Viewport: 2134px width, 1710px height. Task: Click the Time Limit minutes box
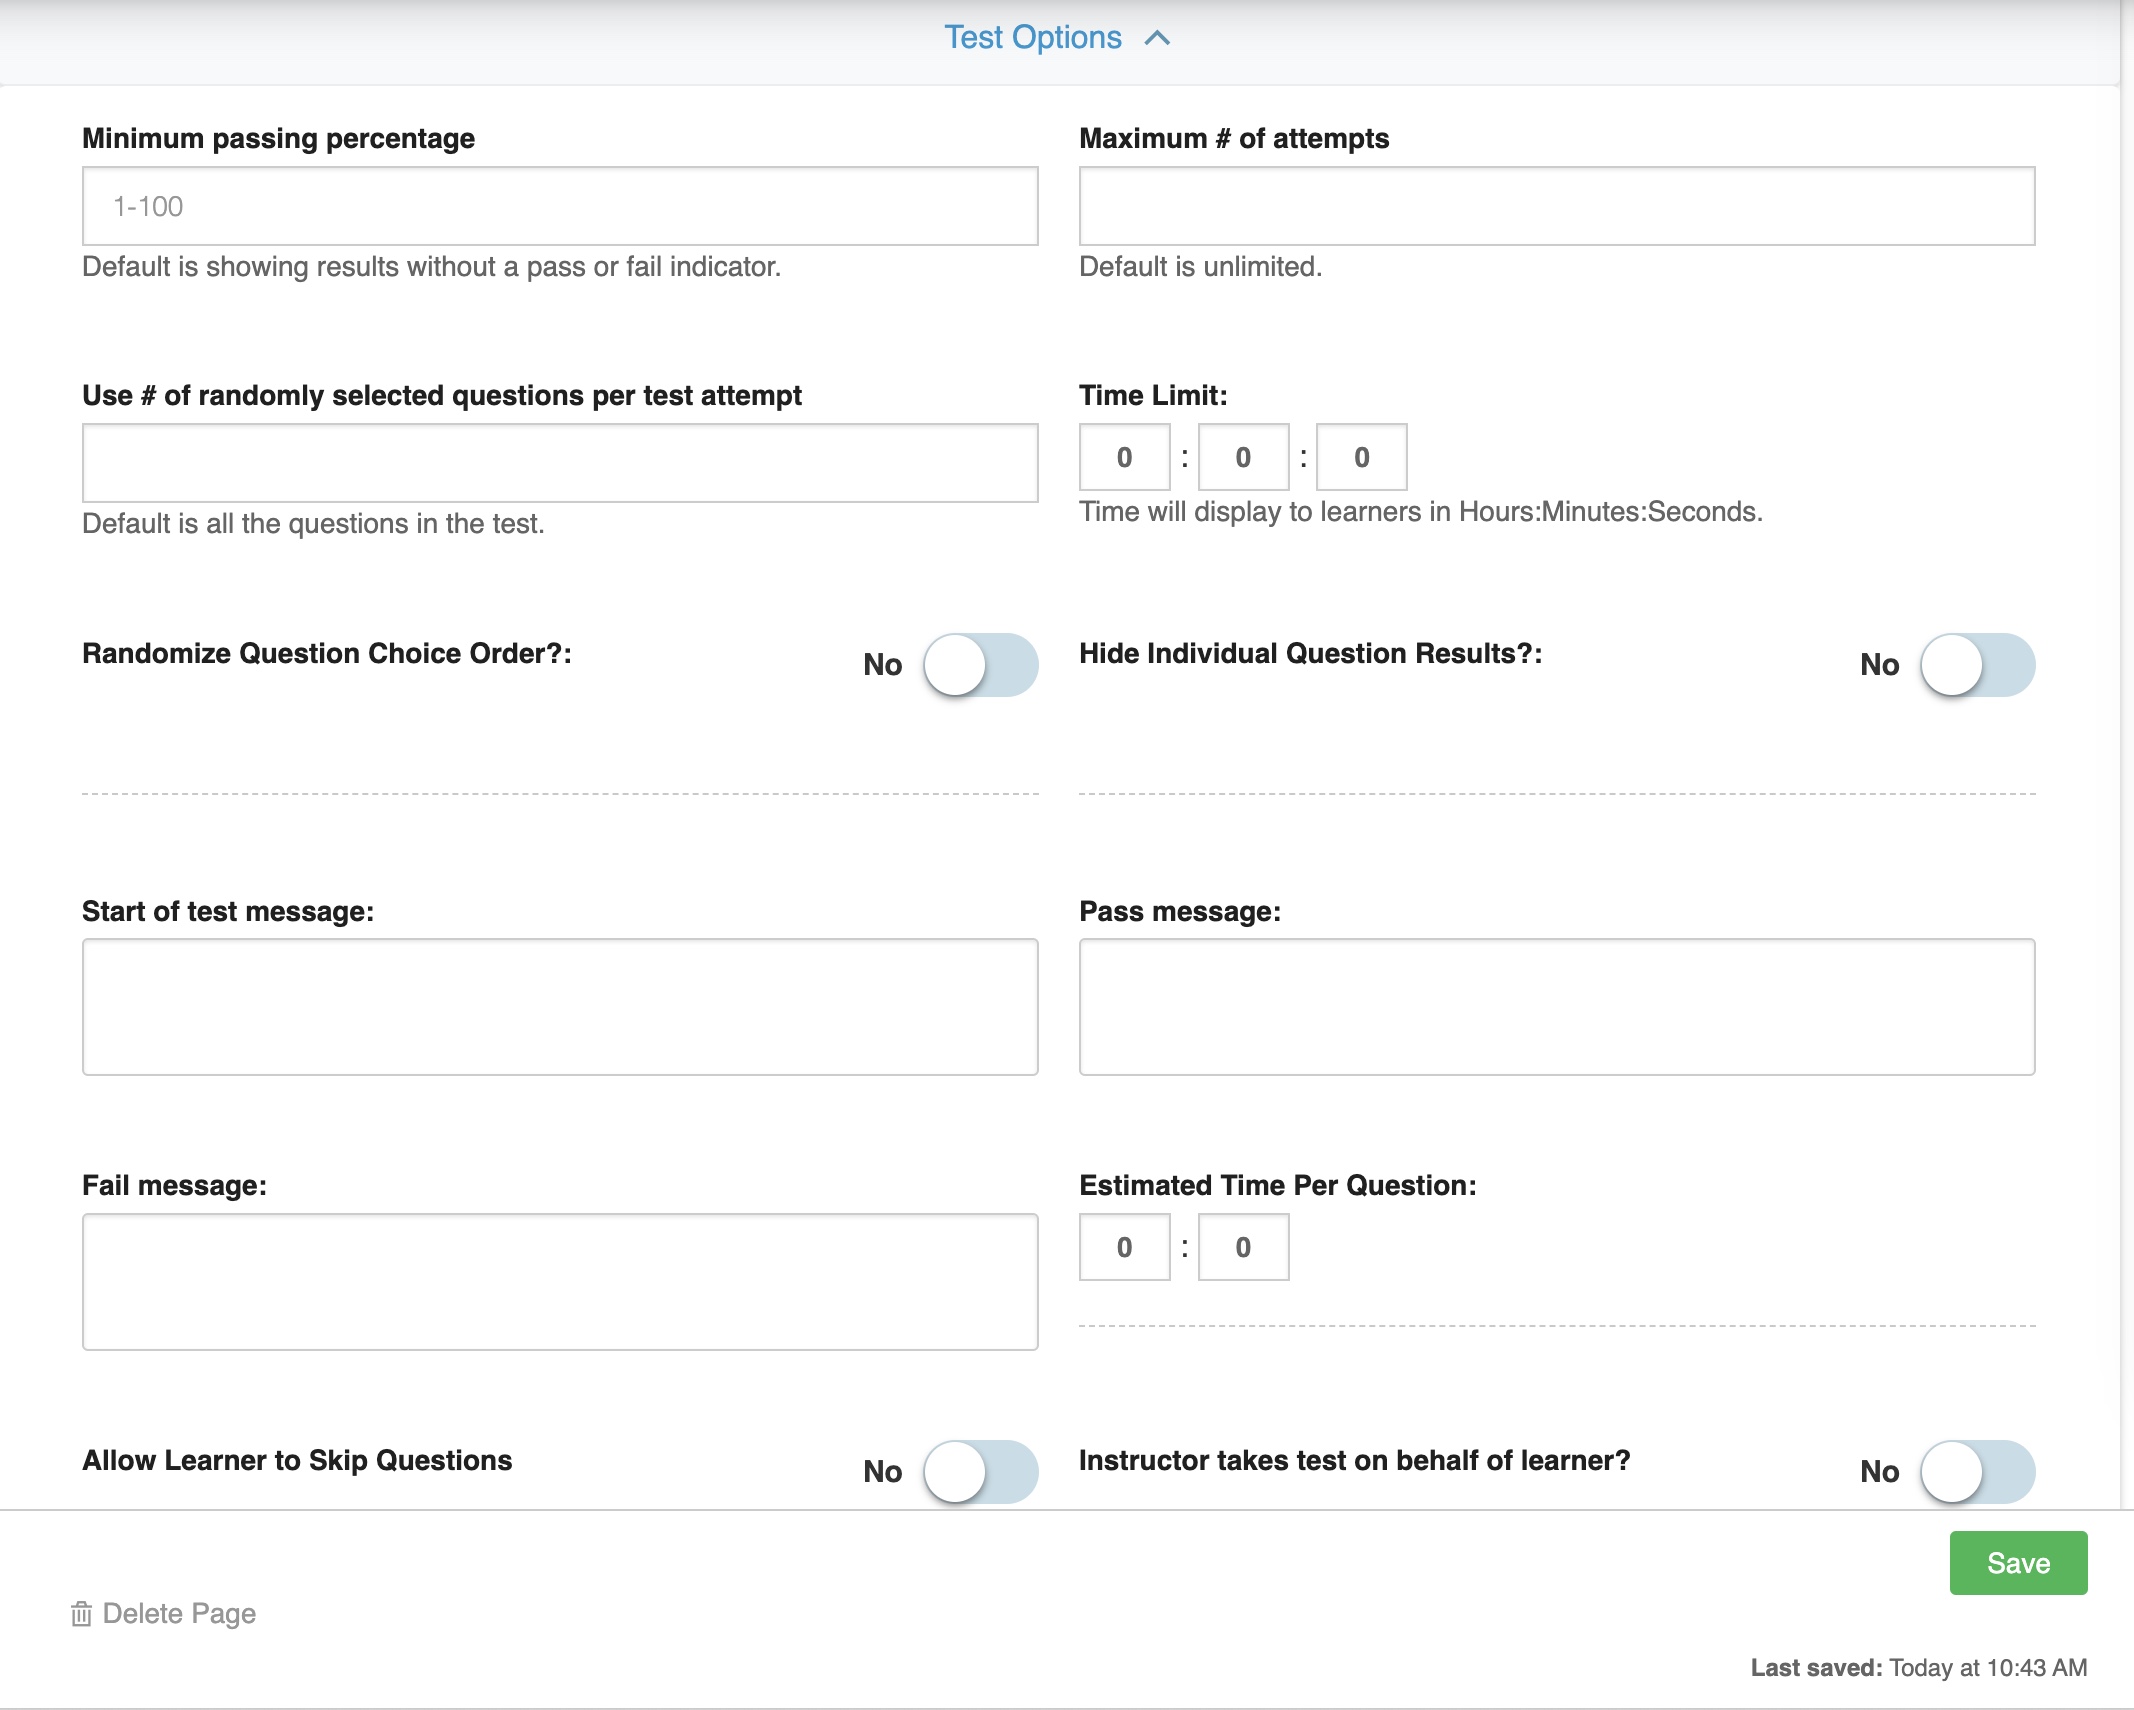pos(1242,456)
